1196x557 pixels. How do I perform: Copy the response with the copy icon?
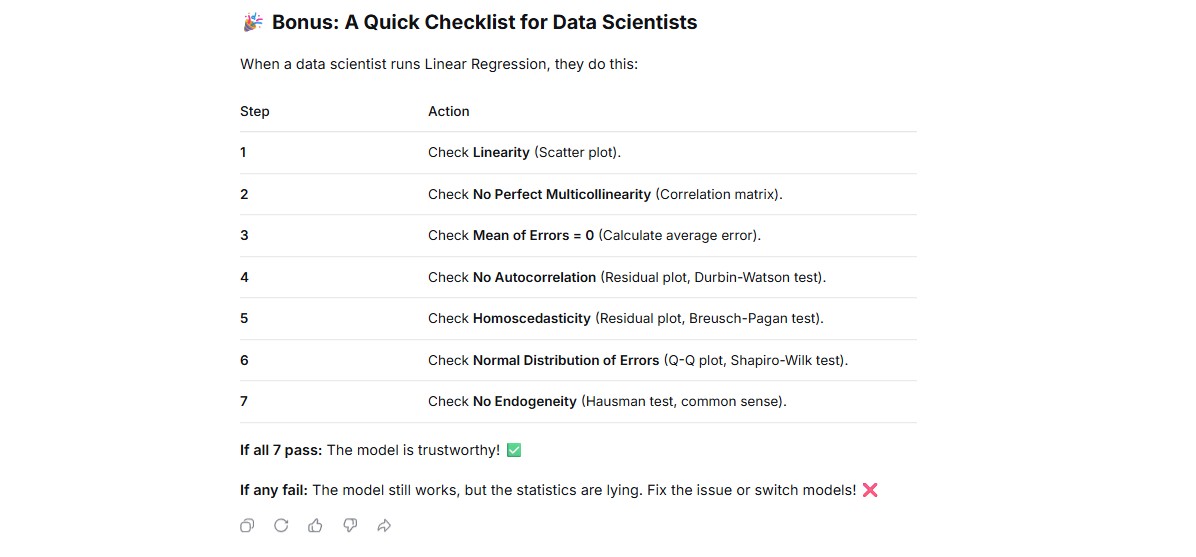(x=246, y=526)
